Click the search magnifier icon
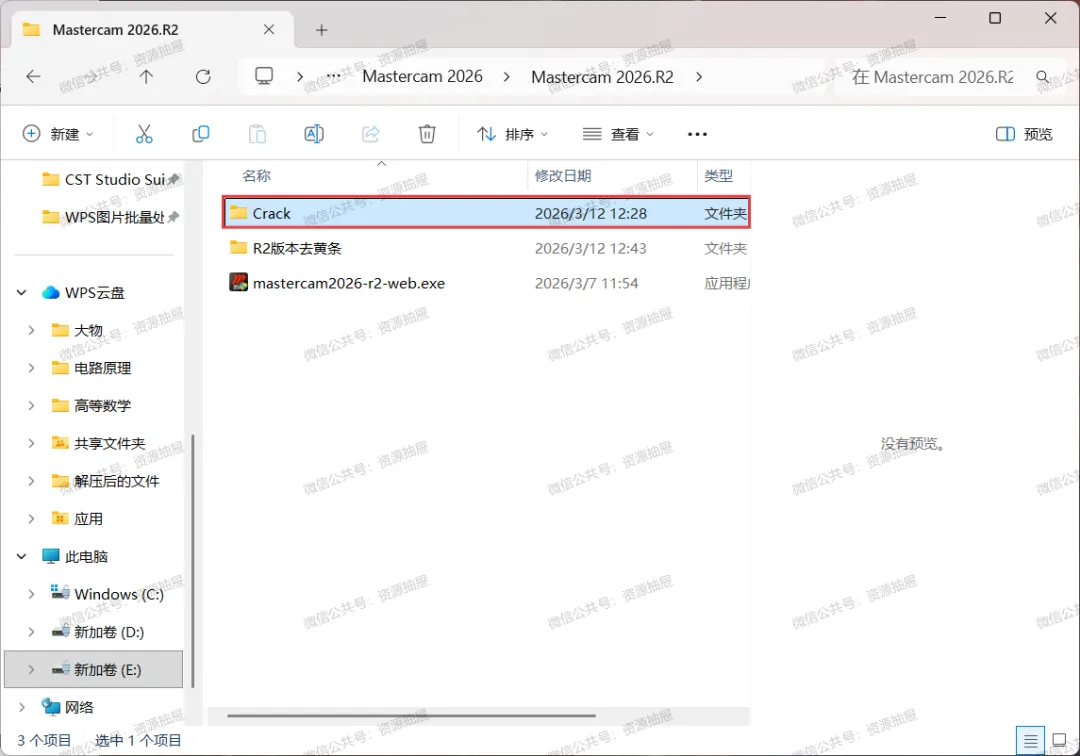1080x756 pixels. (1043, 76)
